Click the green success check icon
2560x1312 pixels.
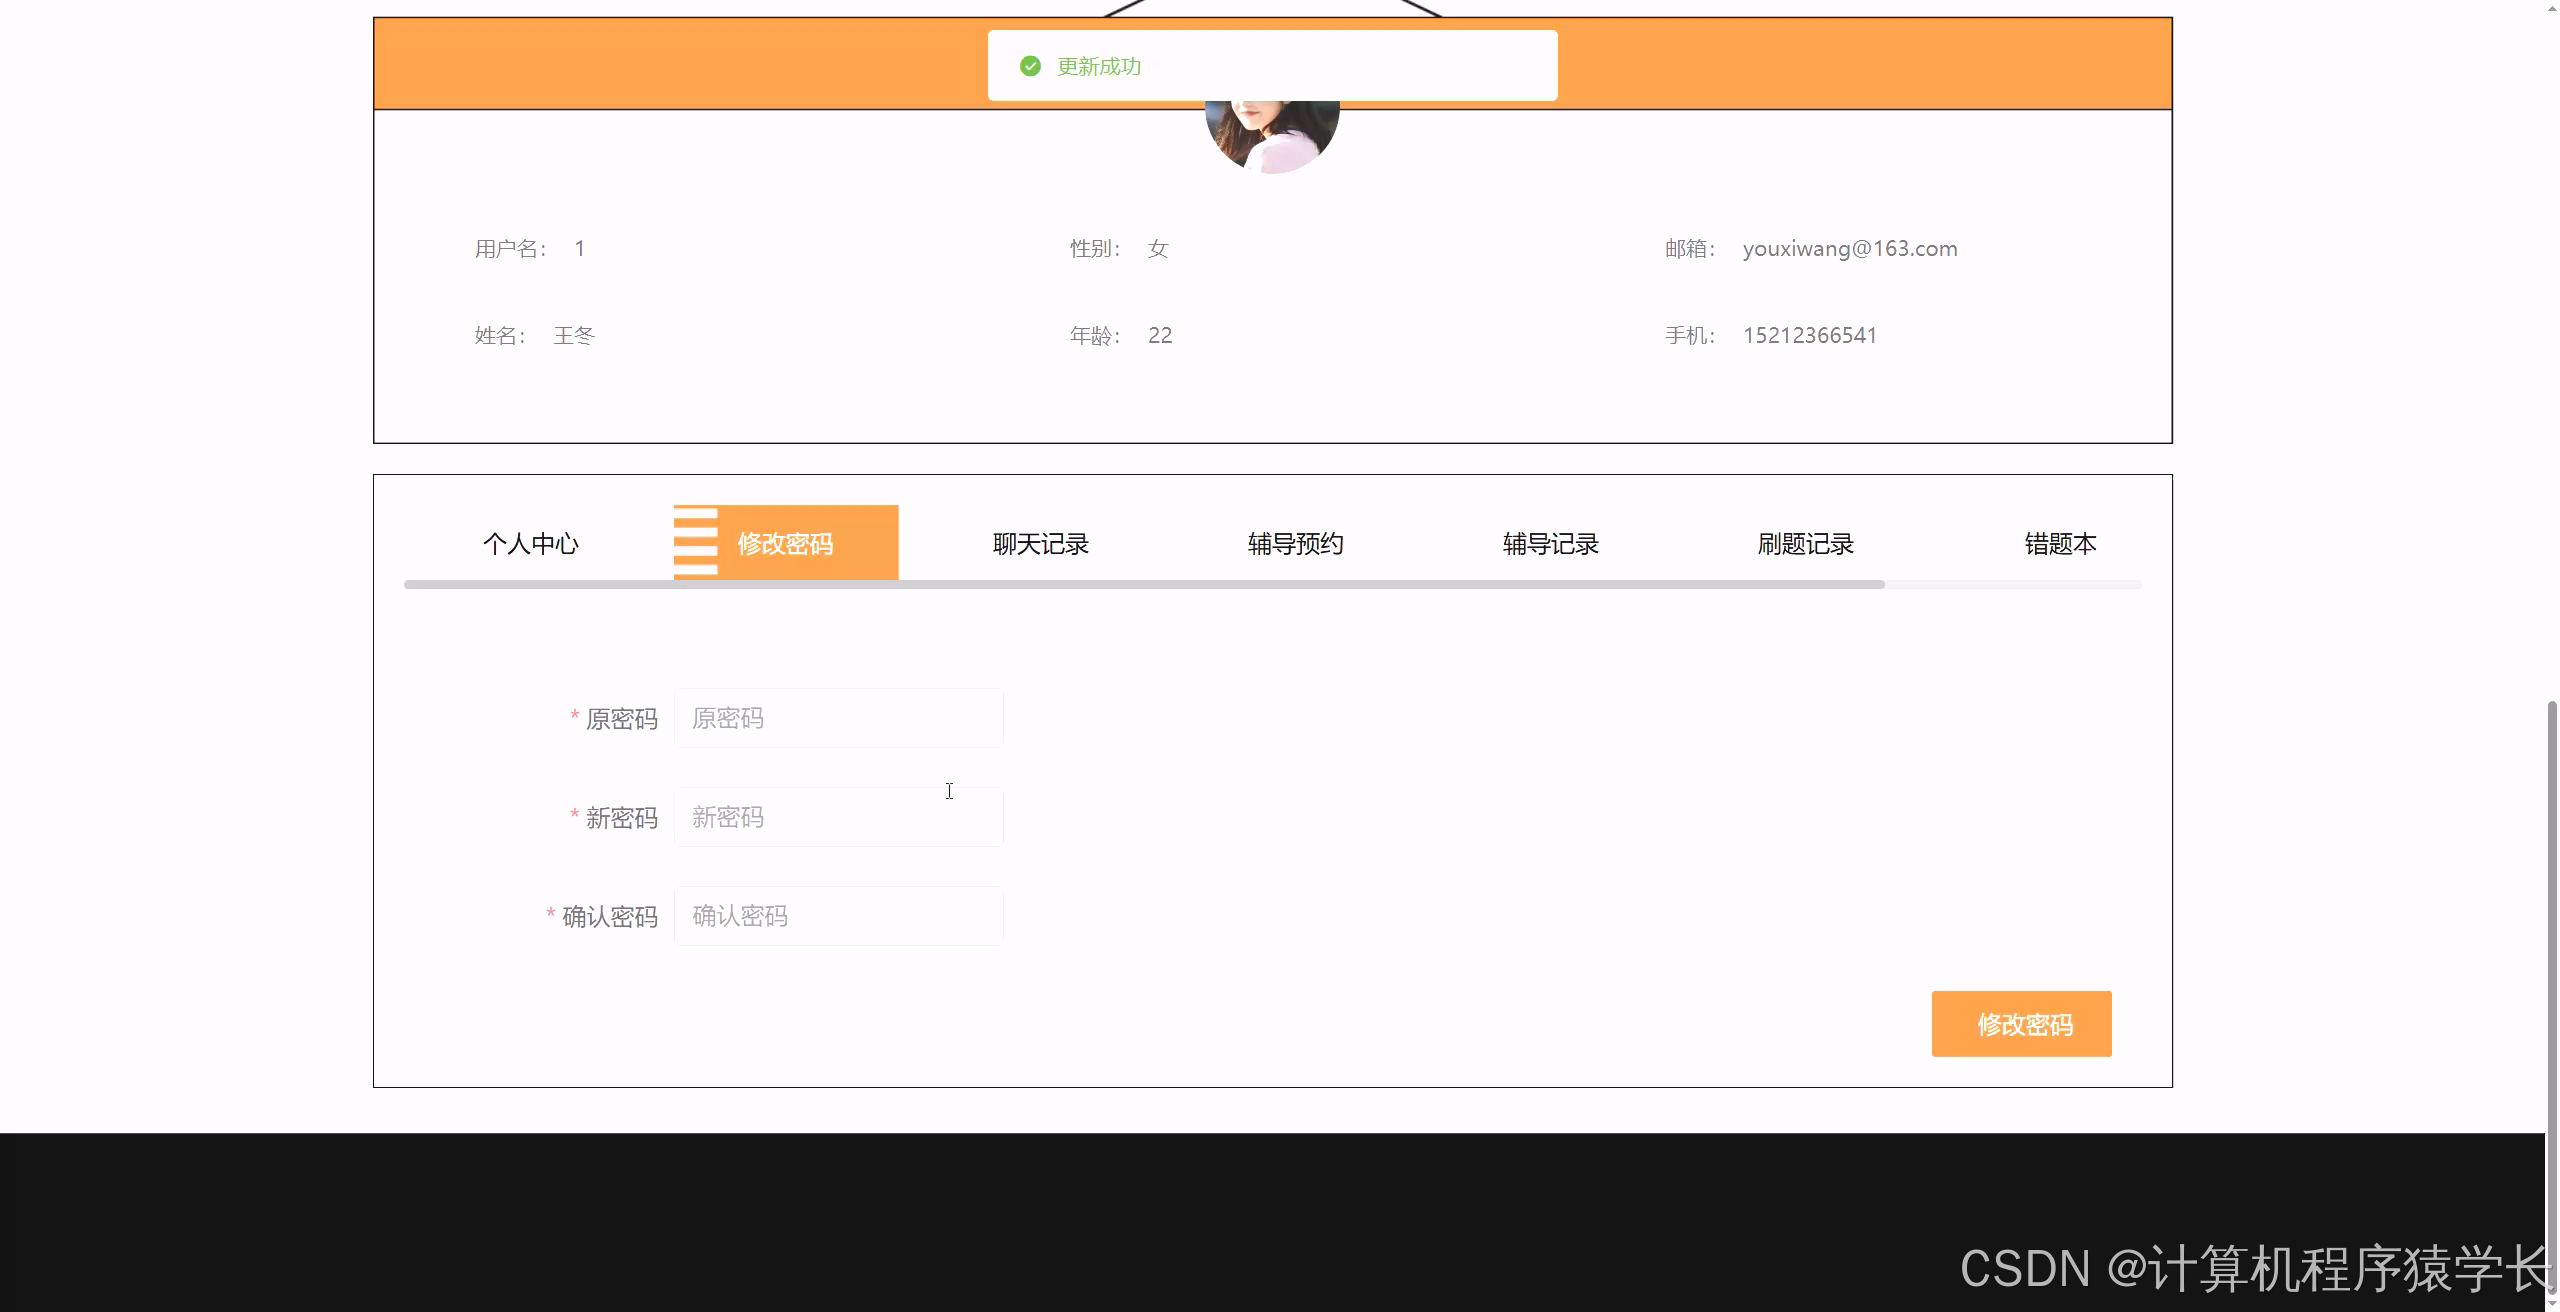tap(1031, 65)
